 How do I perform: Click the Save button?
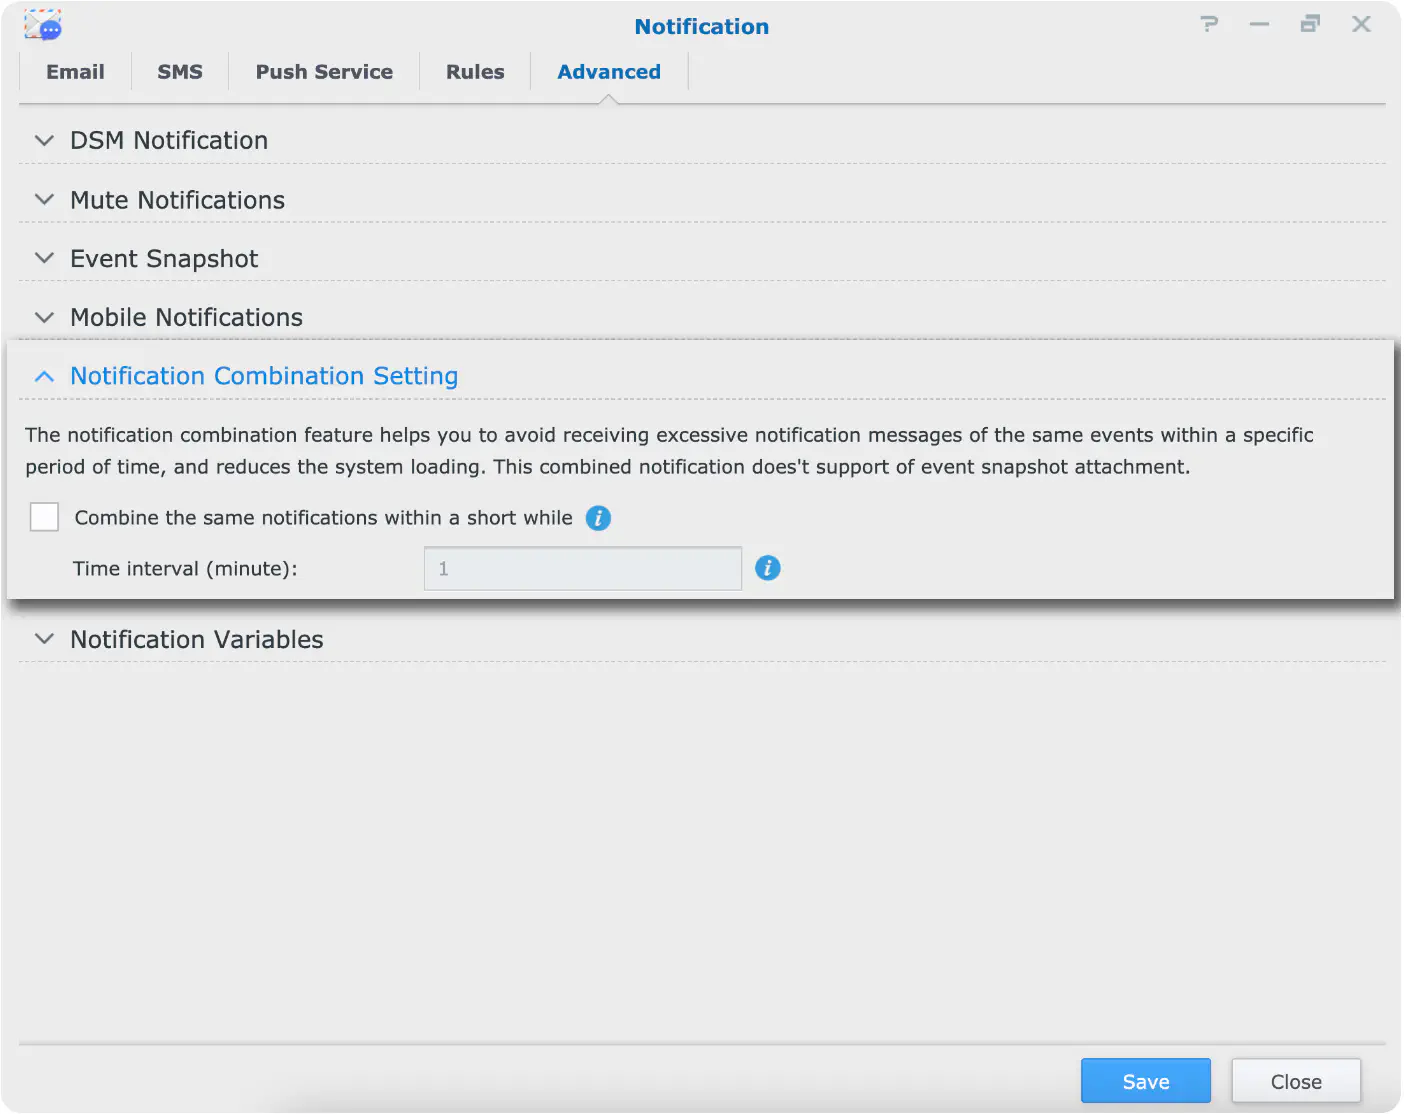[1146, 1081]
